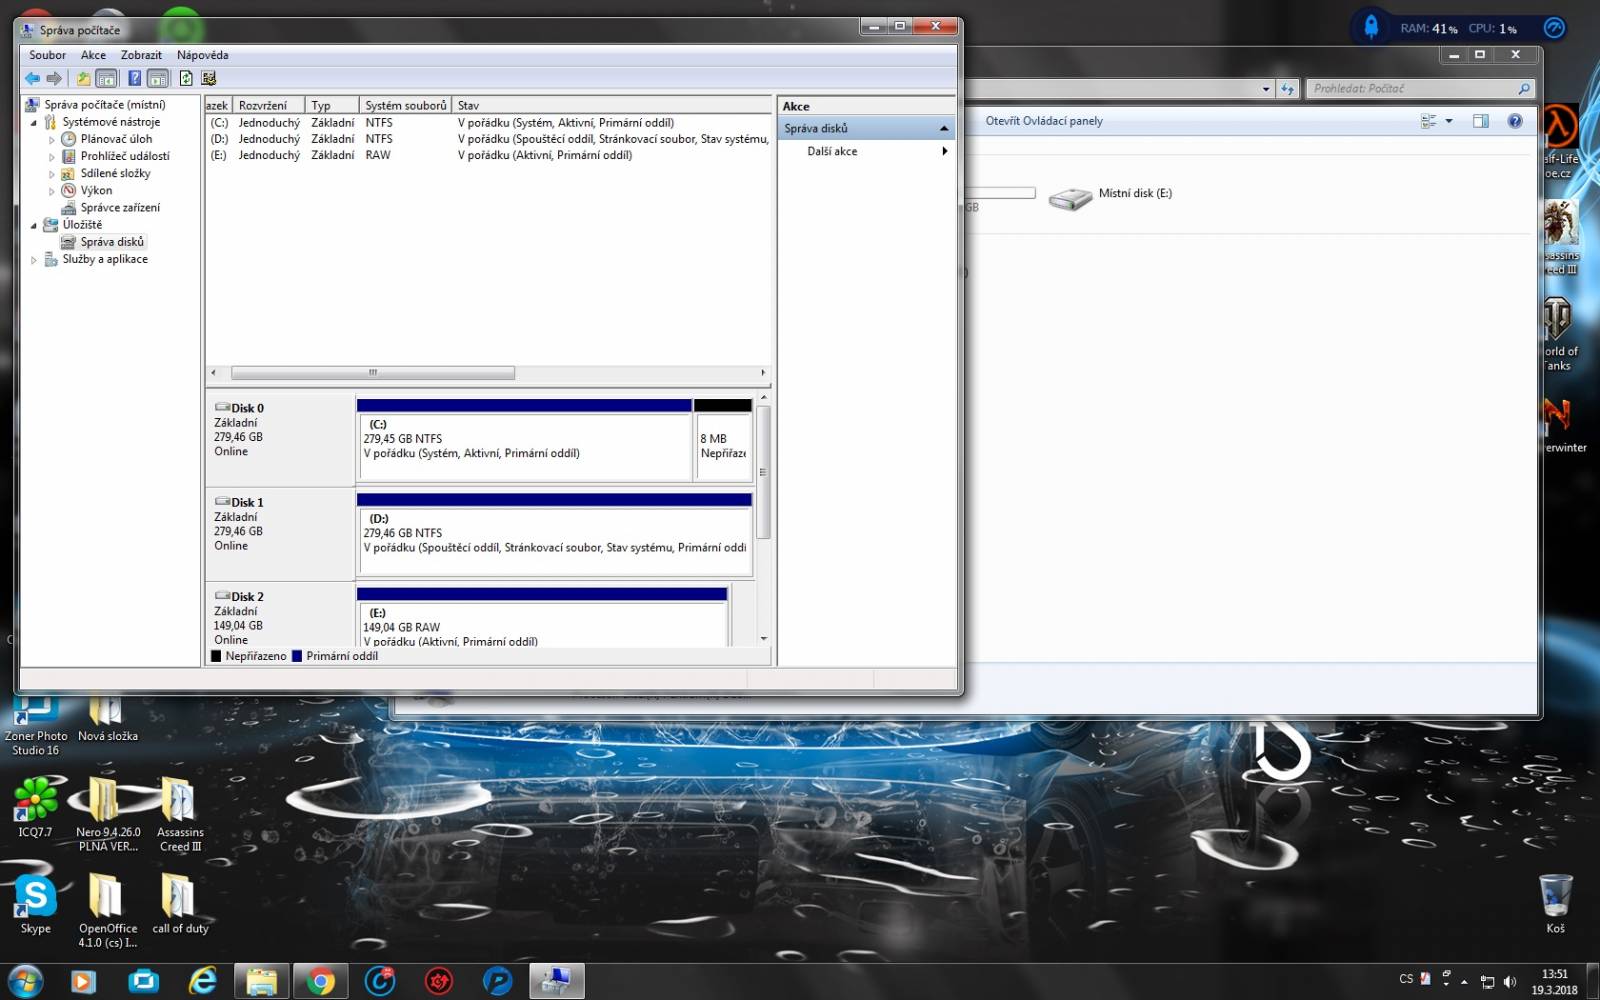The width and height of the screenshot is (1600, 1000).
Task: Select Výkon in the tree
Action: coord(96,190)
